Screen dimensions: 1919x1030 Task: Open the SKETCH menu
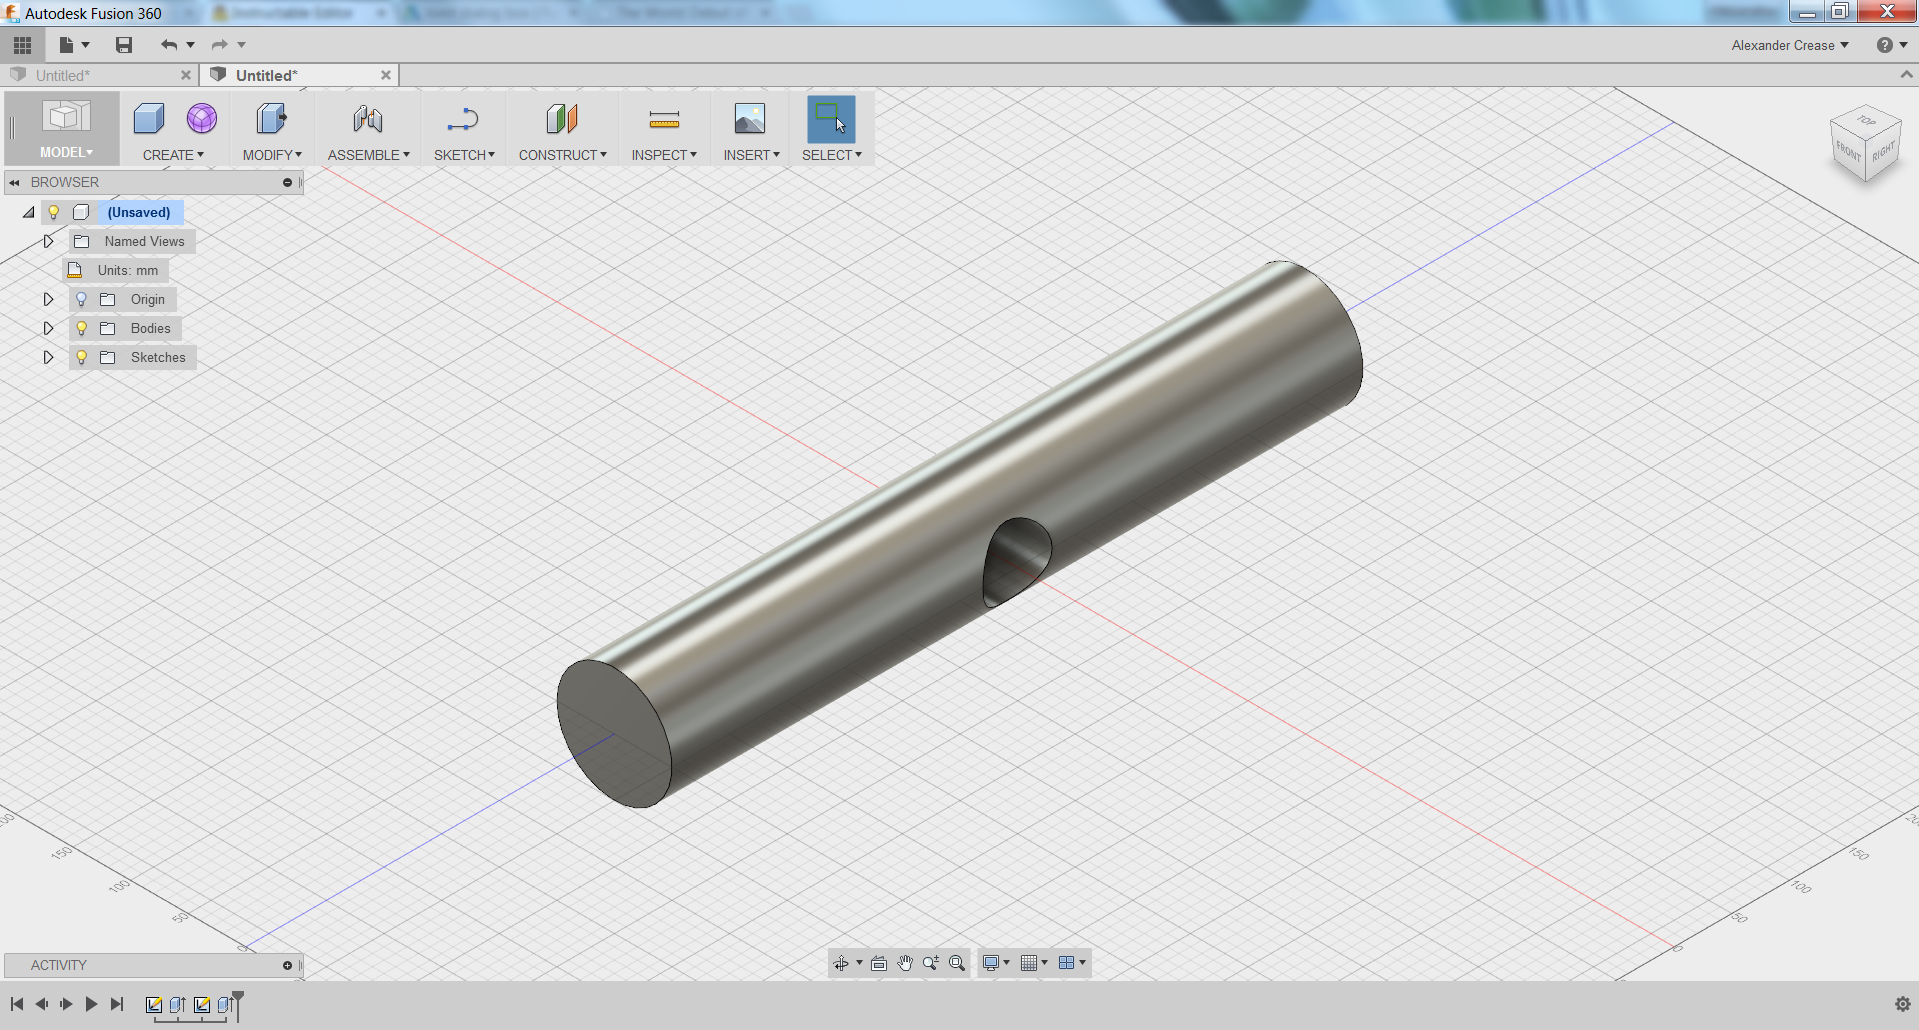click(x=464, y=155)
